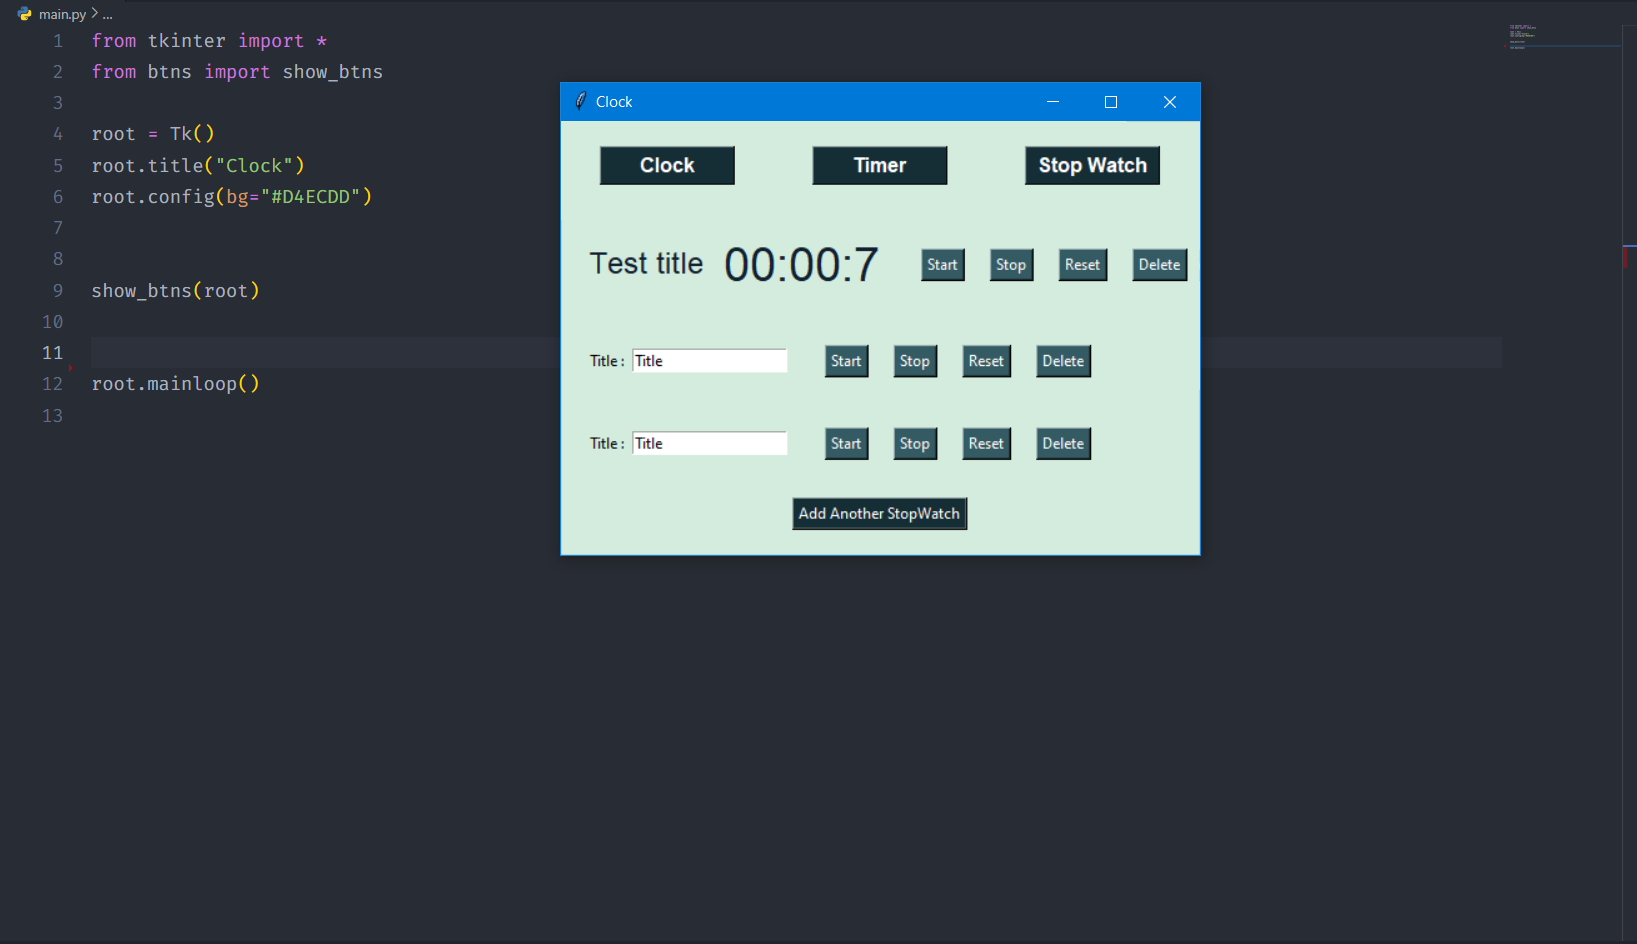
Task: Click the Tk feather icon in the Clock window titlebar
Action: 580,101
